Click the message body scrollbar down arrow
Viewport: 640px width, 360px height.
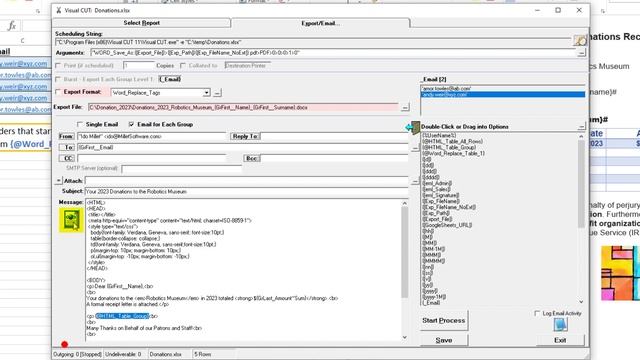404,337
